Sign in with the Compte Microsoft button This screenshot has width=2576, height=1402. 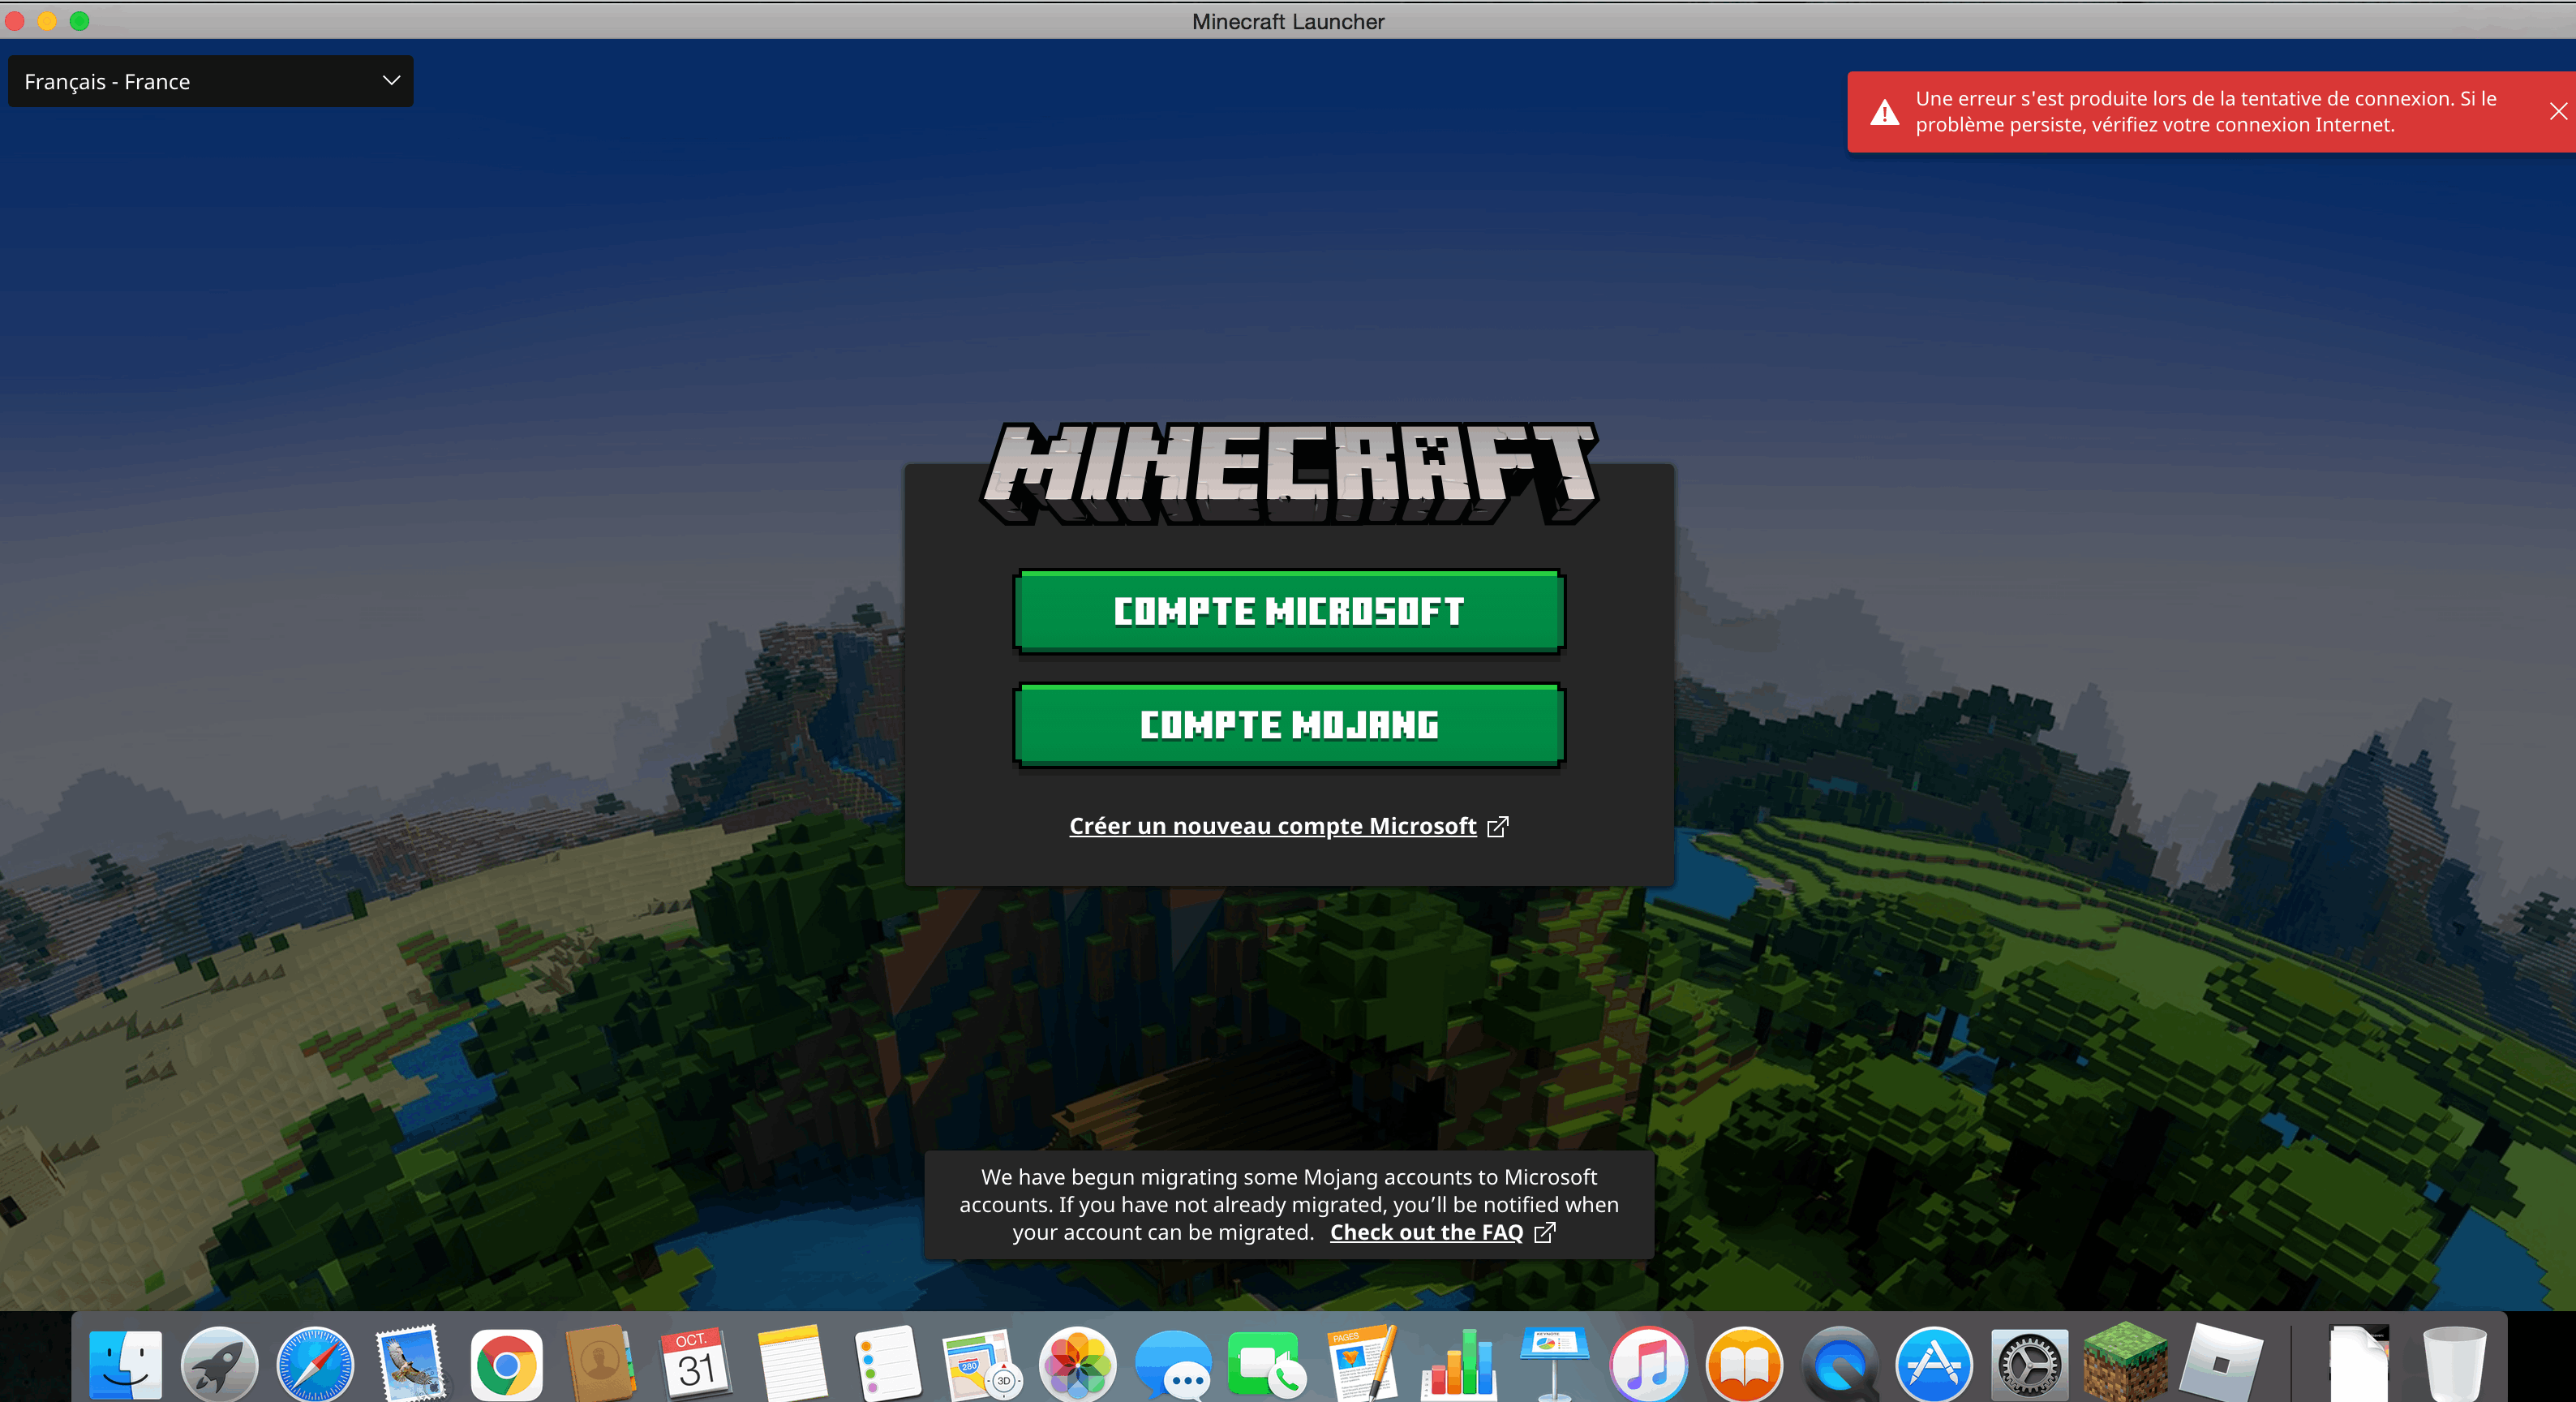click(x=1289, y=611)
